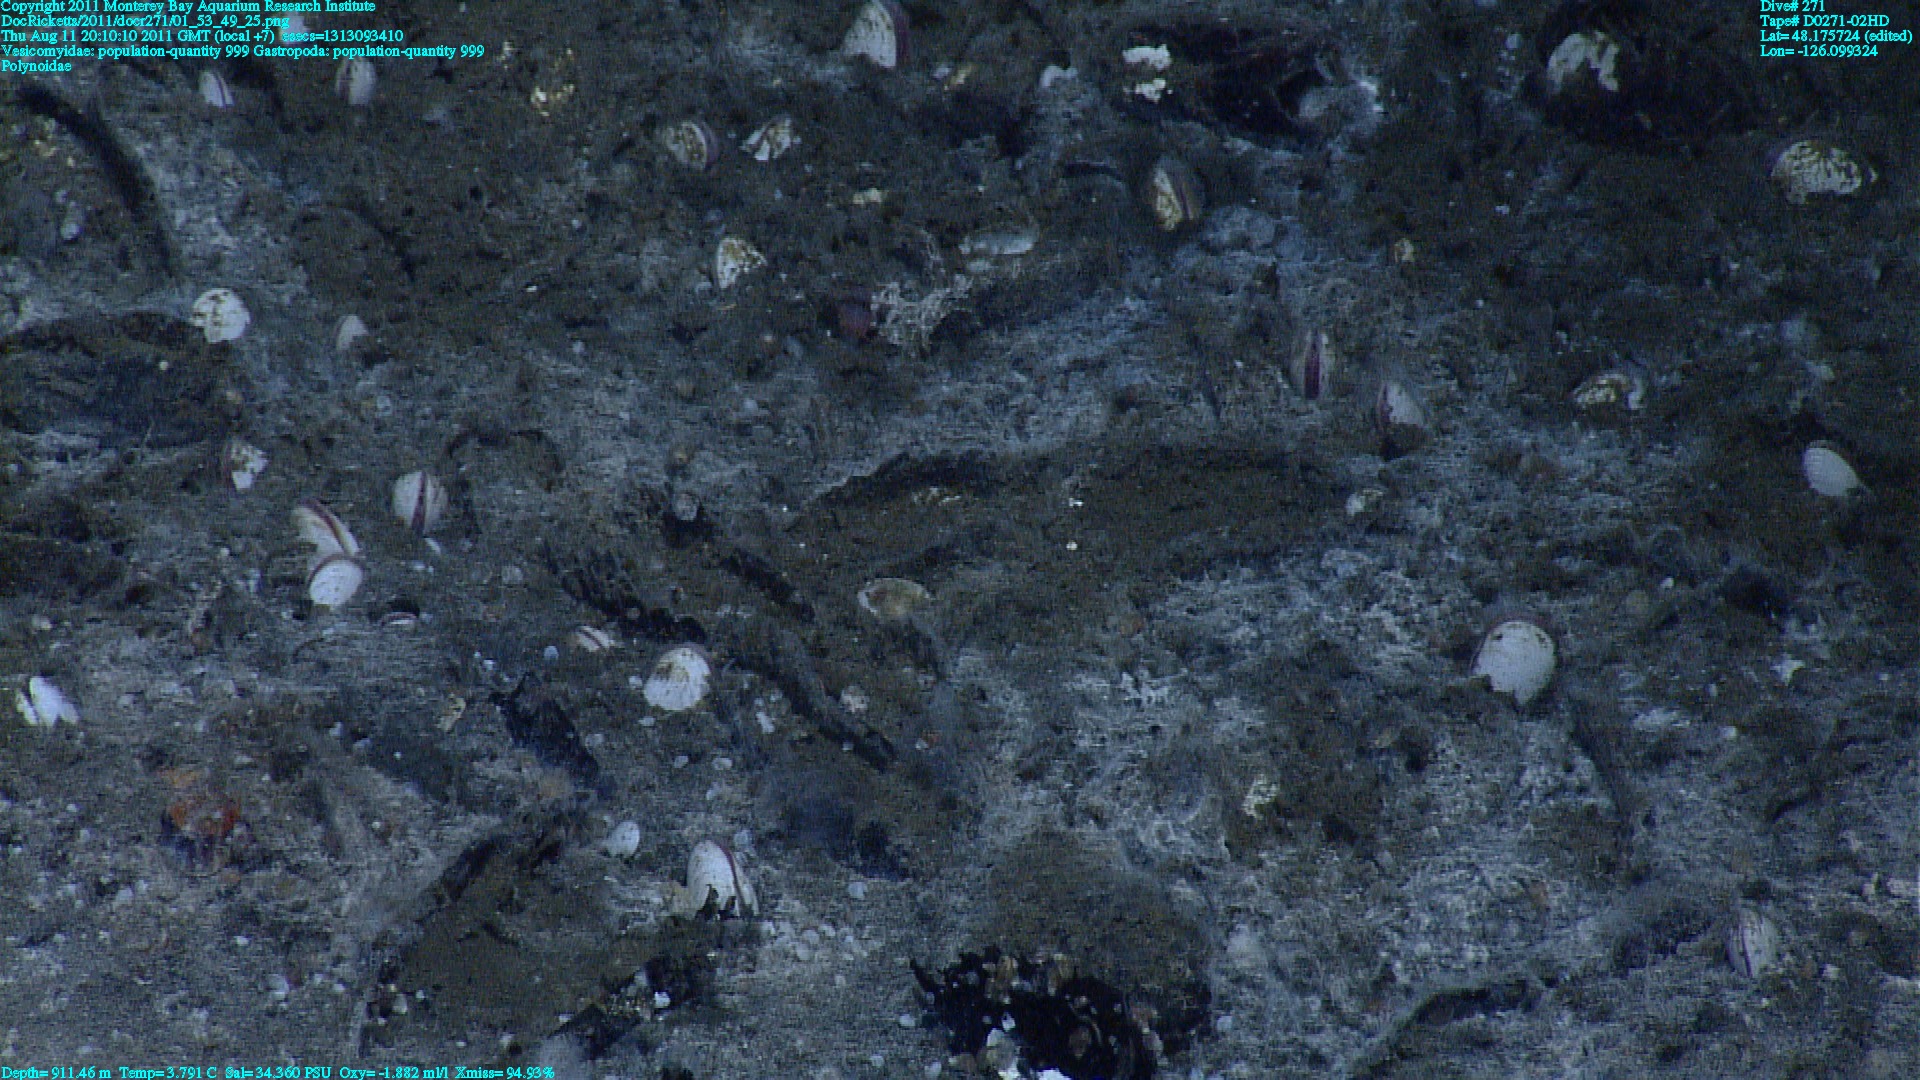The width and height of the screenshot is (1920, 1080).
Task: Click the Sal= 34.360 PSU readout
Action: point(279,1073)
